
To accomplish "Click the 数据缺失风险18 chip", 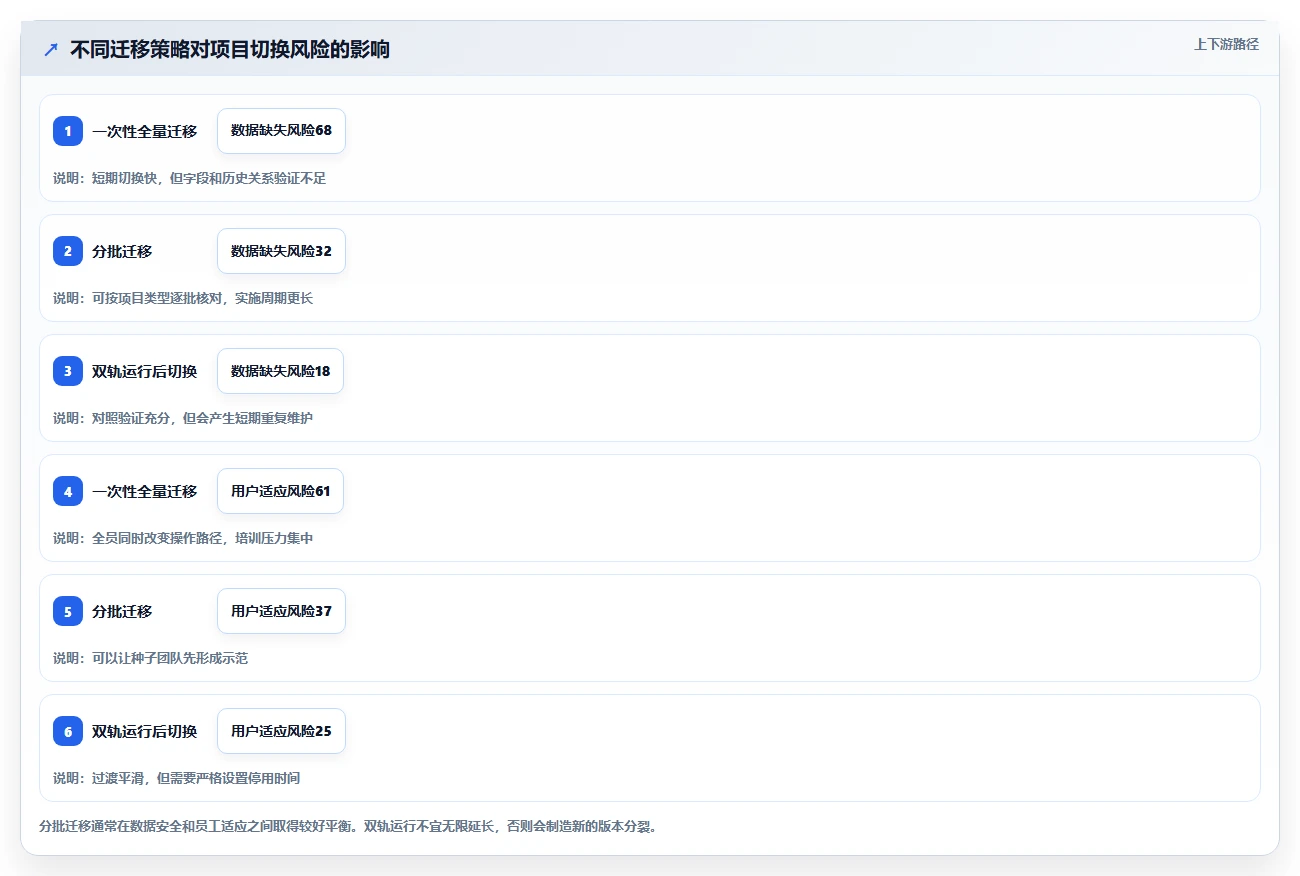I will 280,371.
